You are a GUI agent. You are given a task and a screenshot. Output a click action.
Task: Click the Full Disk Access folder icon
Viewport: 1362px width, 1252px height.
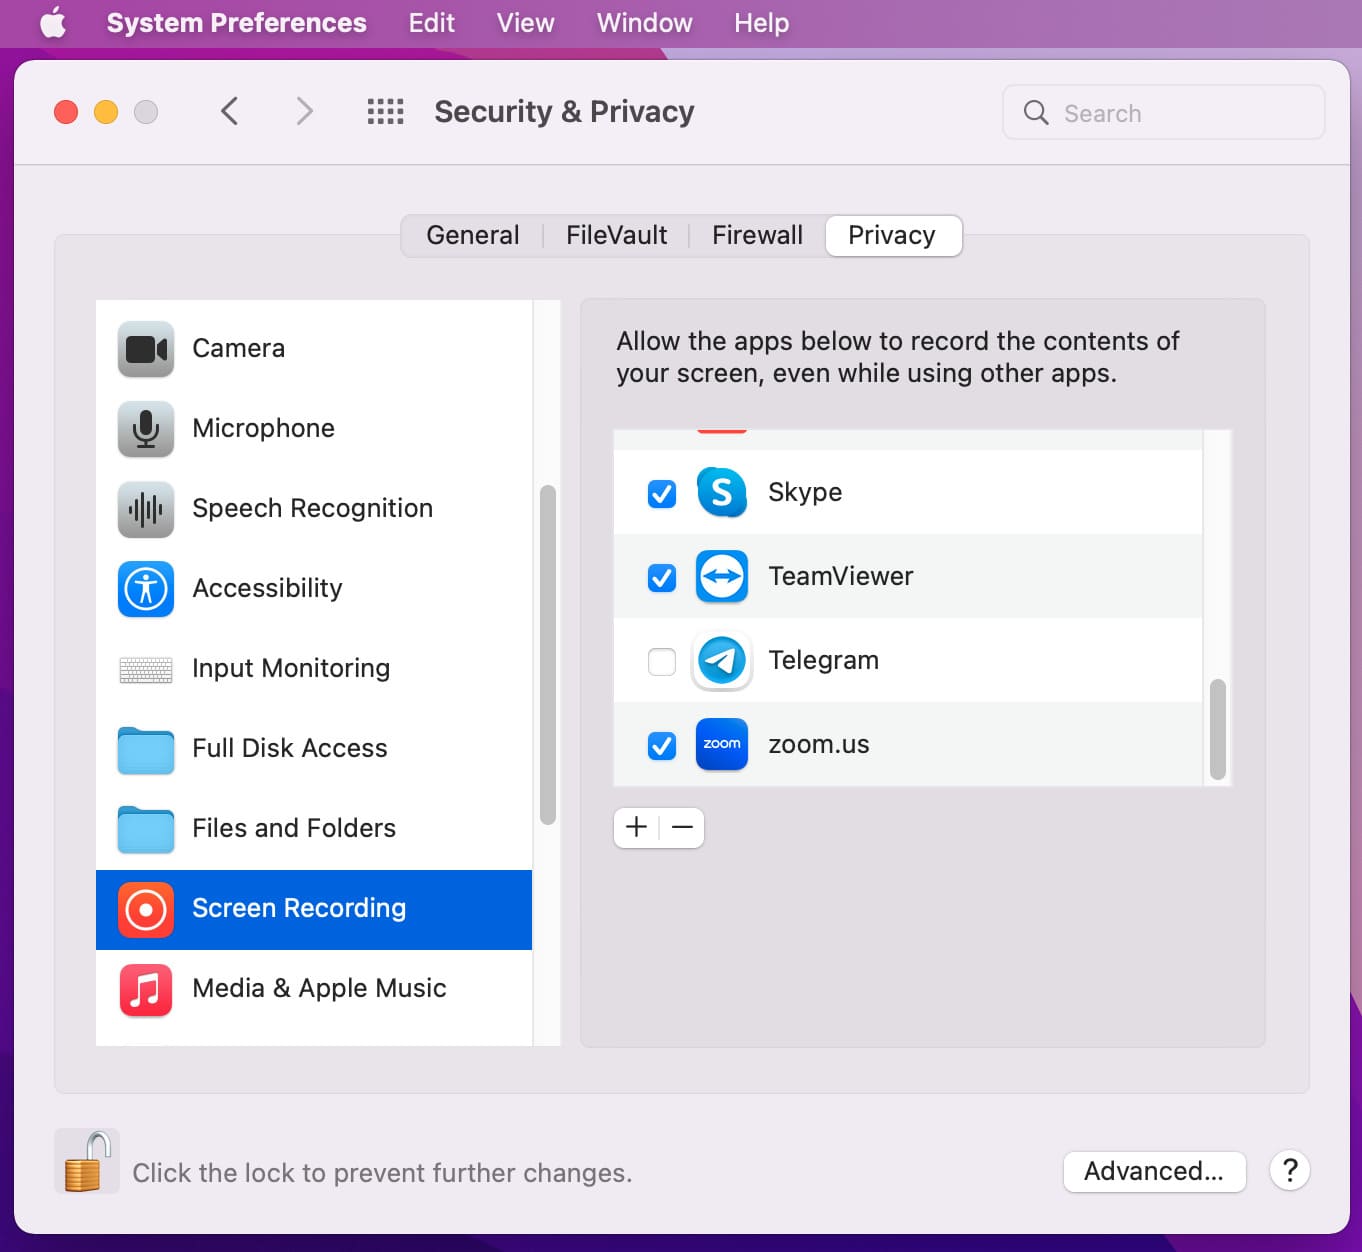coord(146,749)
